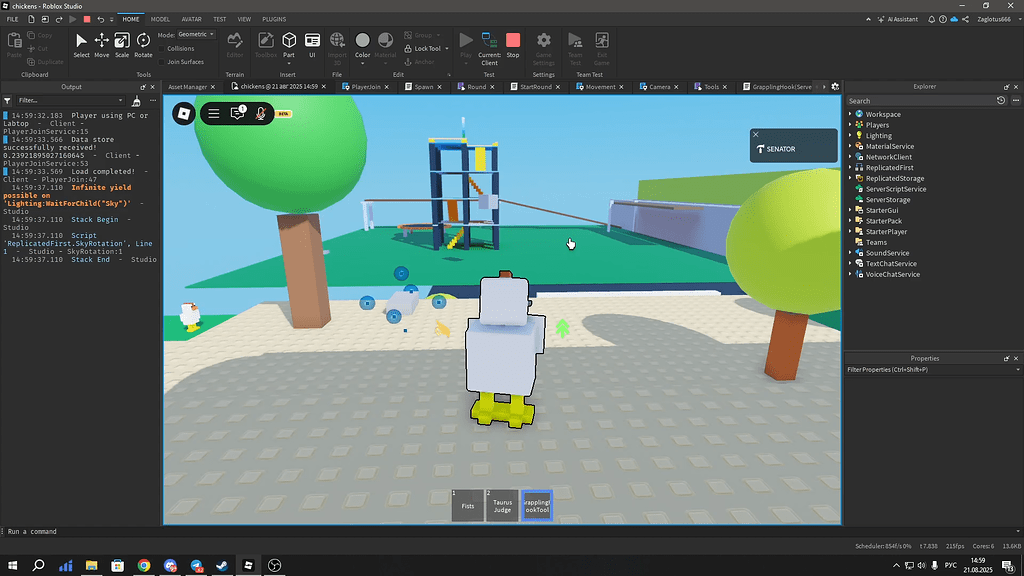1024x576 pixels.
Task: Click the Color paint icon
Action: click(363, 40)
